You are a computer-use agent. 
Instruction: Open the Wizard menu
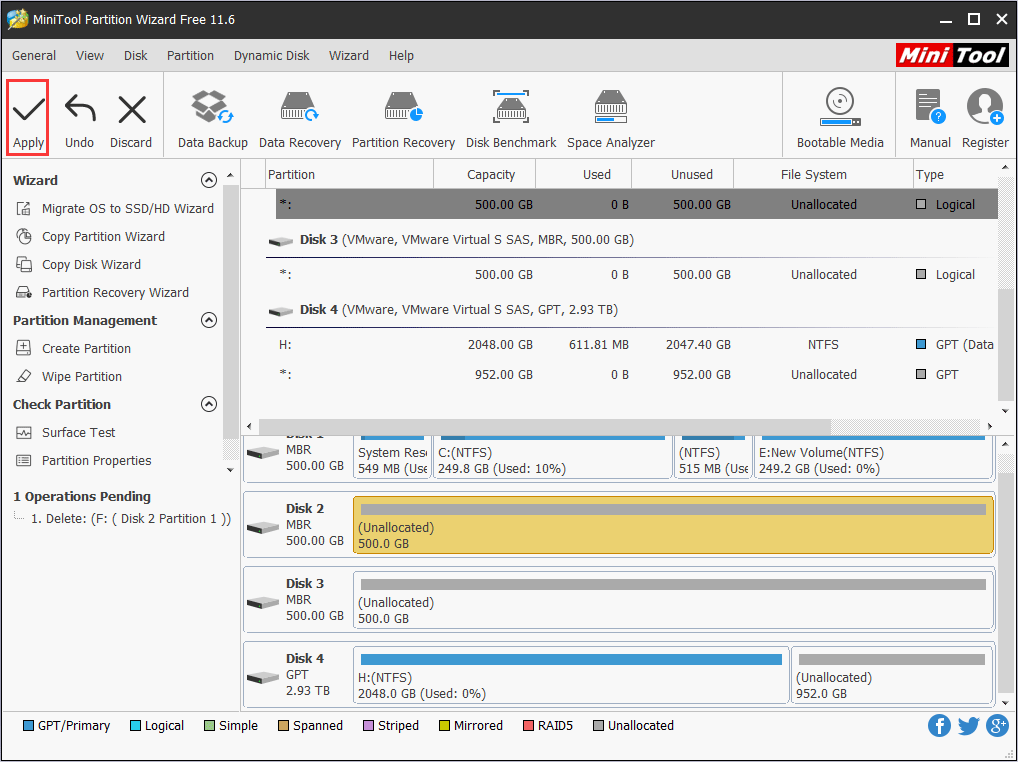coord(349,56)
